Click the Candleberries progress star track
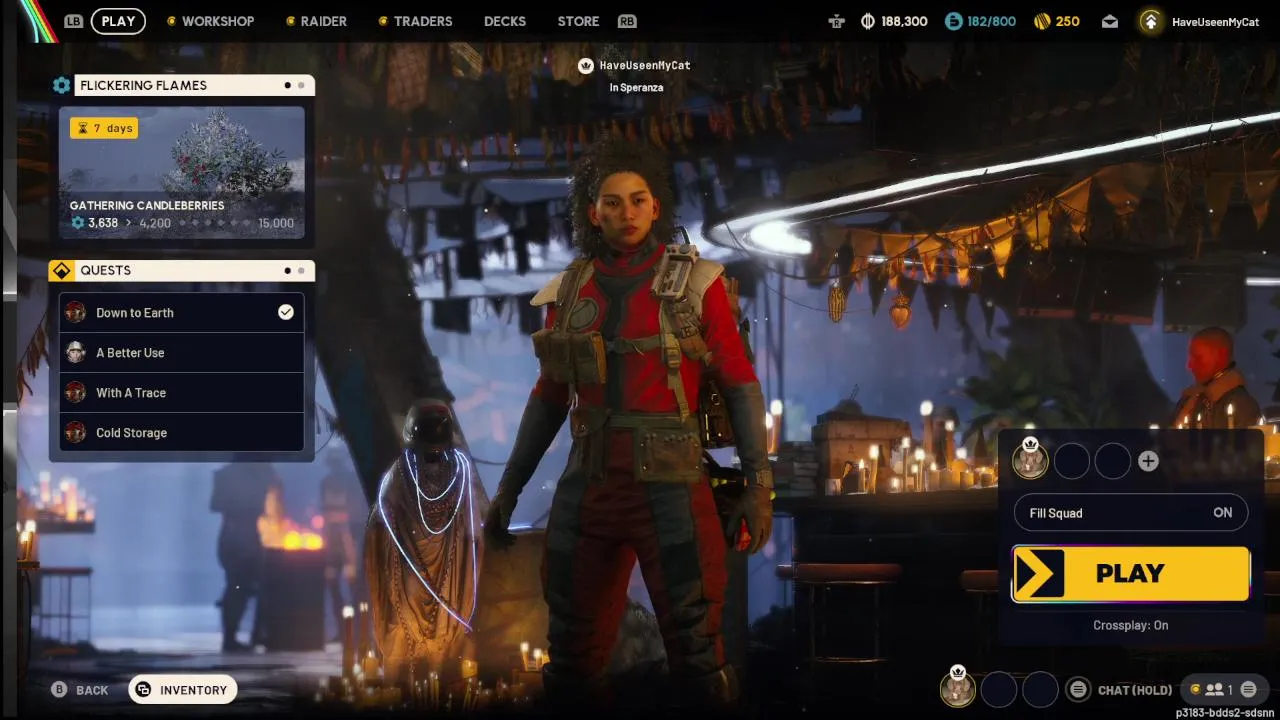This screenshot has width=1280, height=720. tap(214, 223)
